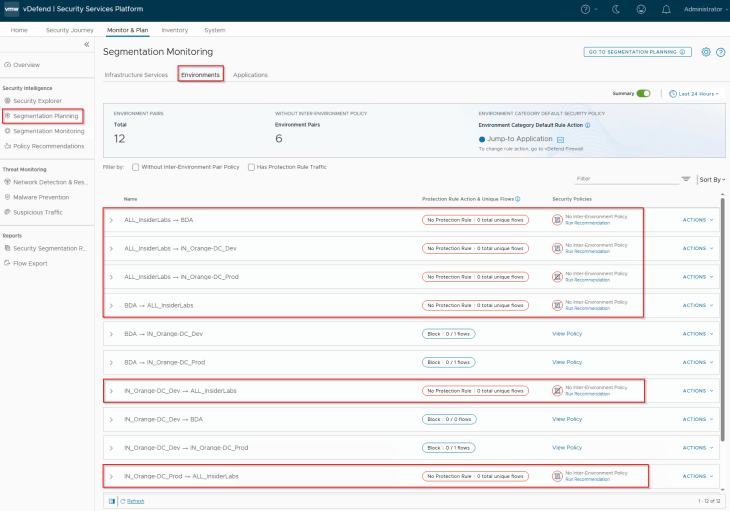
Task: Click Go To Segmentation Planning button
Action: (x=637, y=52)
